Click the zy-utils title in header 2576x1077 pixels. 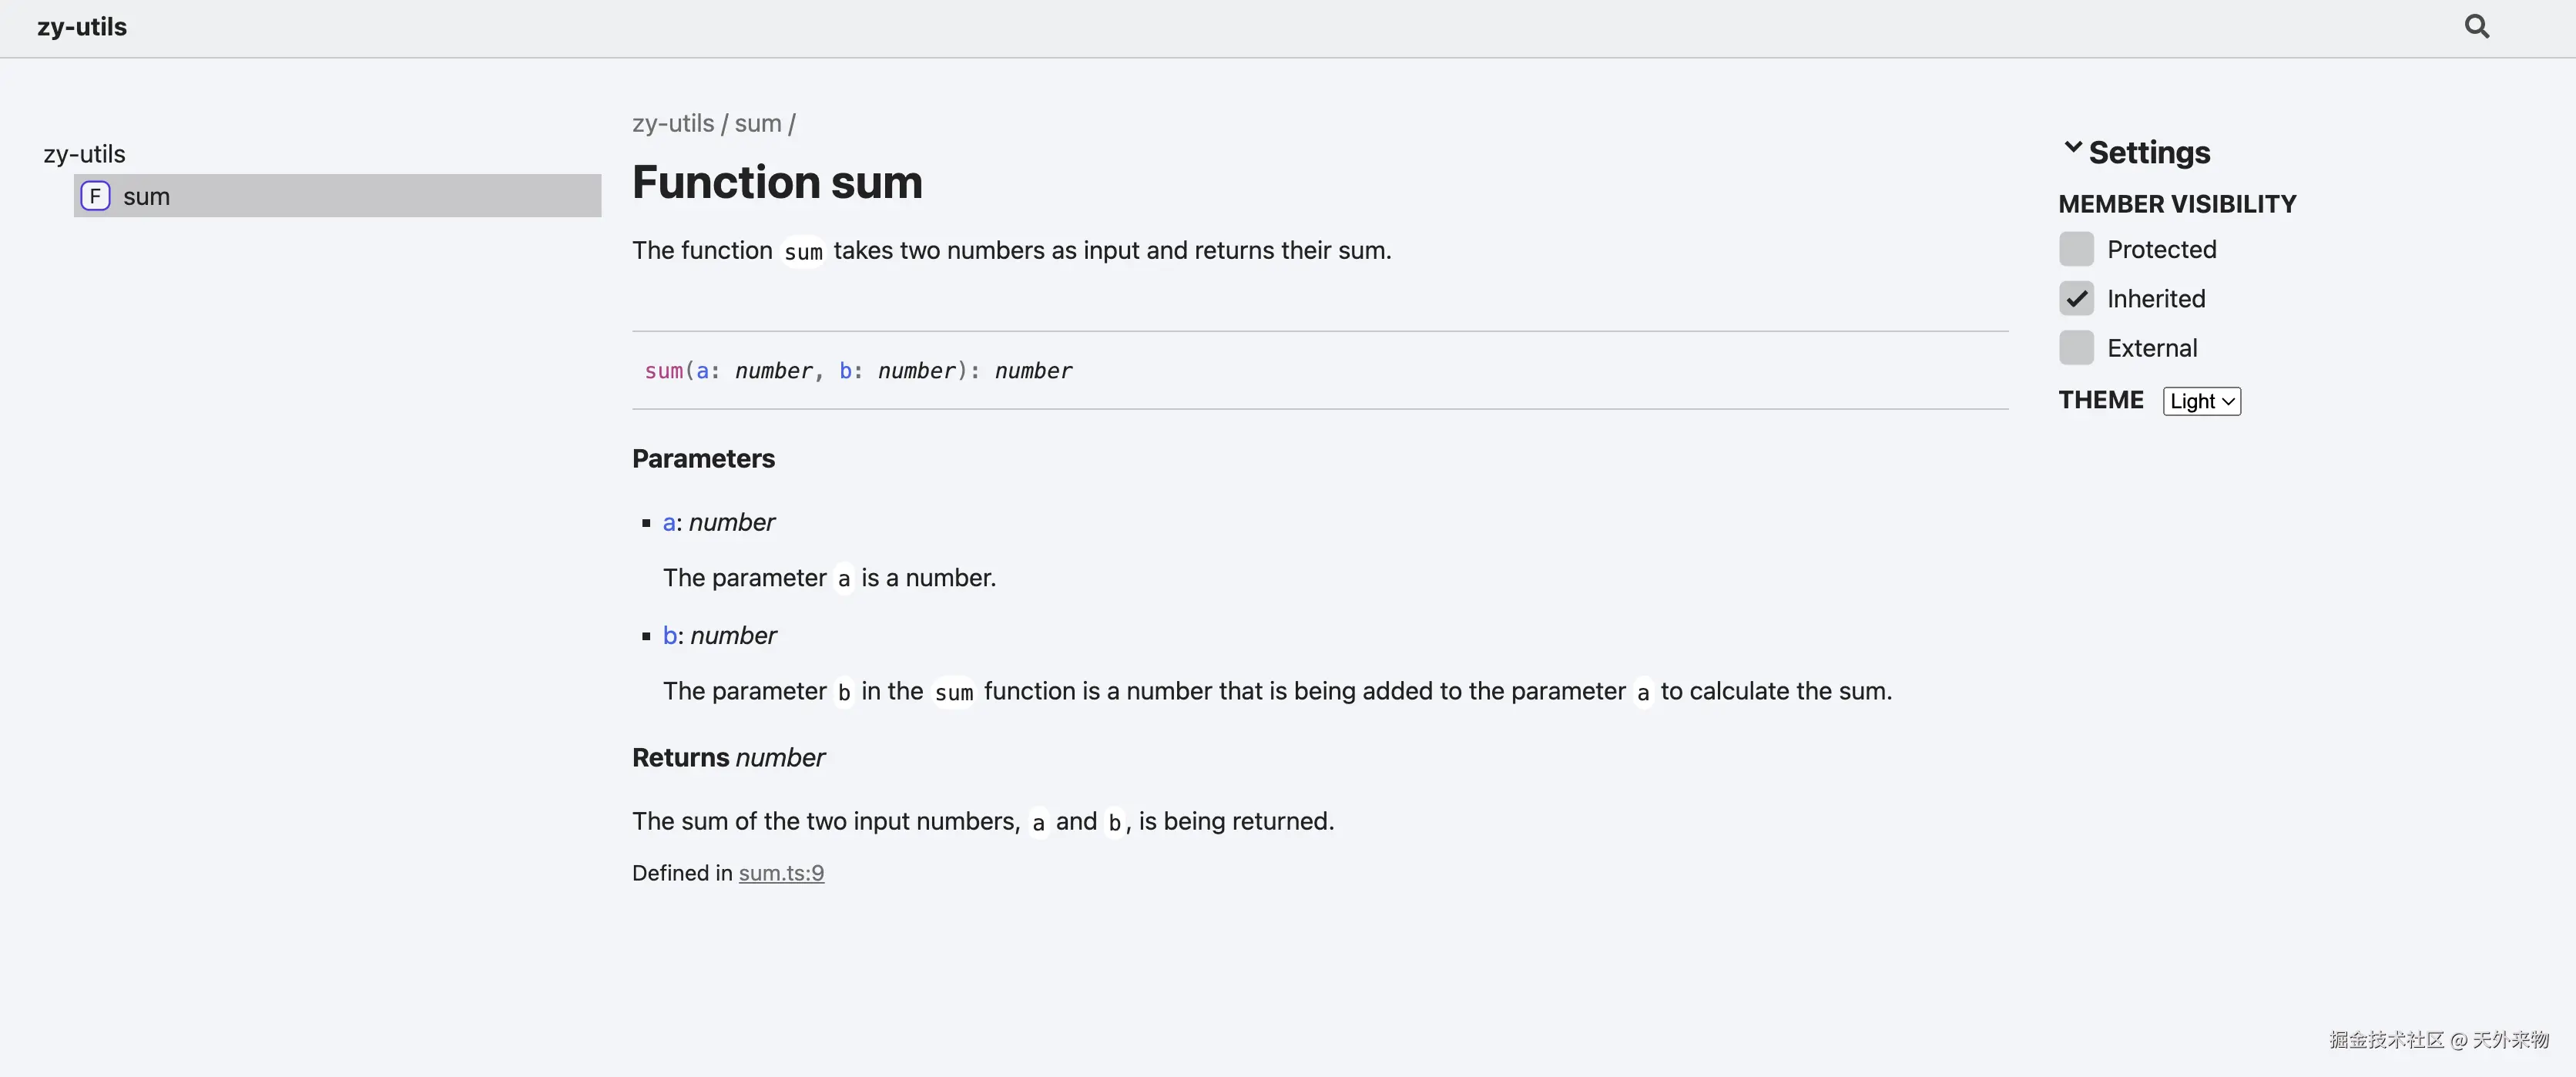(x=82, y=27)
